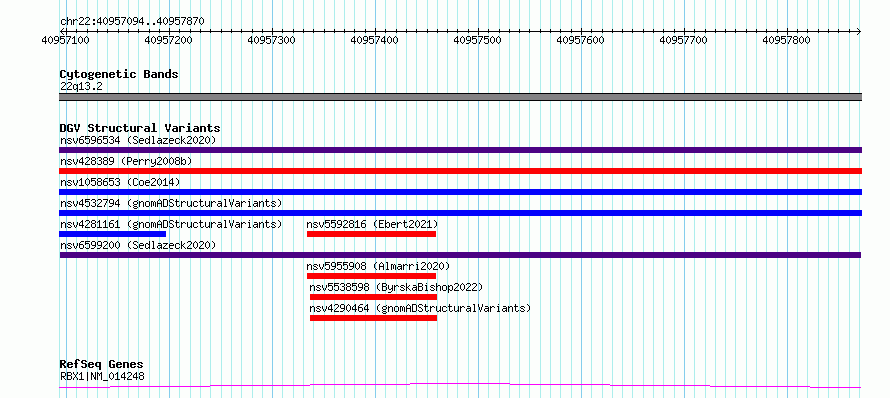This screenshot has height=398, width=890.
Task: Click ruler position 40957300
Action: click(x=272, y=40)
